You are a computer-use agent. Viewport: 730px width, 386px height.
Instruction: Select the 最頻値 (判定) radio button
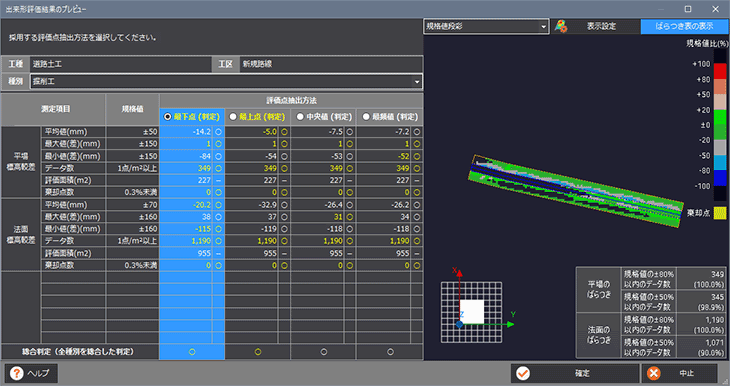tap(366, 117)
